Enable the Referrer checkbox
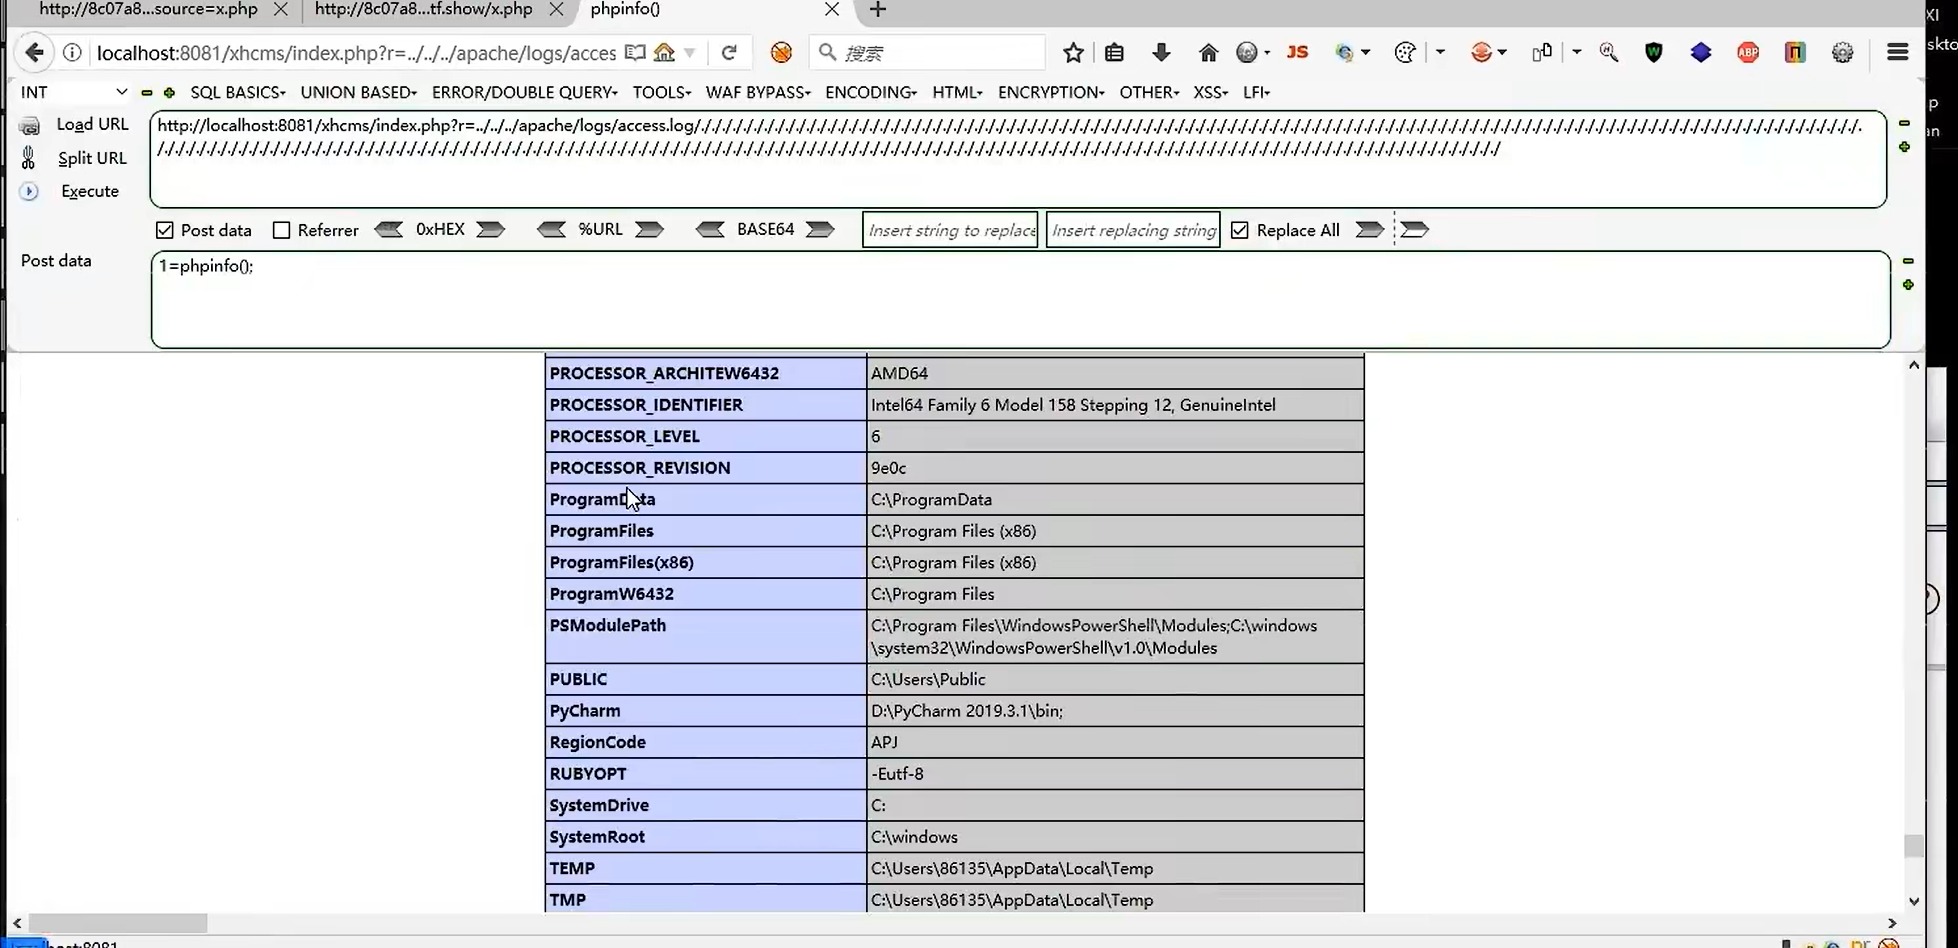The width and height of the screenshot is (1958, 948). (x=282, y=230)
